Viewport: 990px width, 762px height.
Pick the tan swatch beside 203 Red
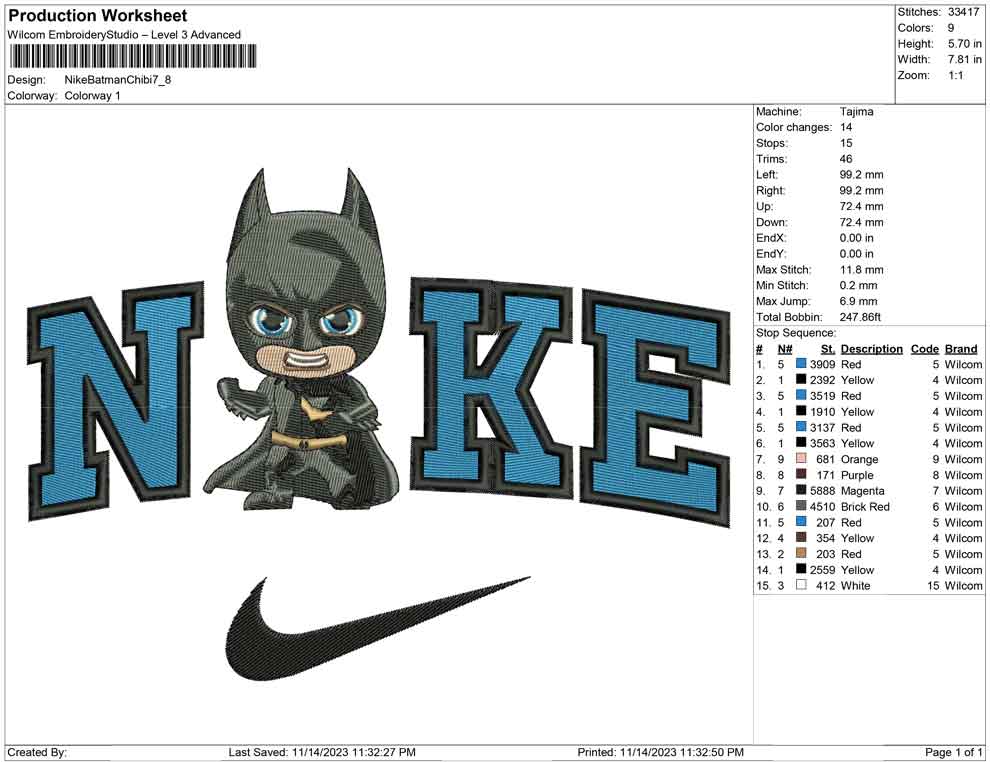coord(801,553)
